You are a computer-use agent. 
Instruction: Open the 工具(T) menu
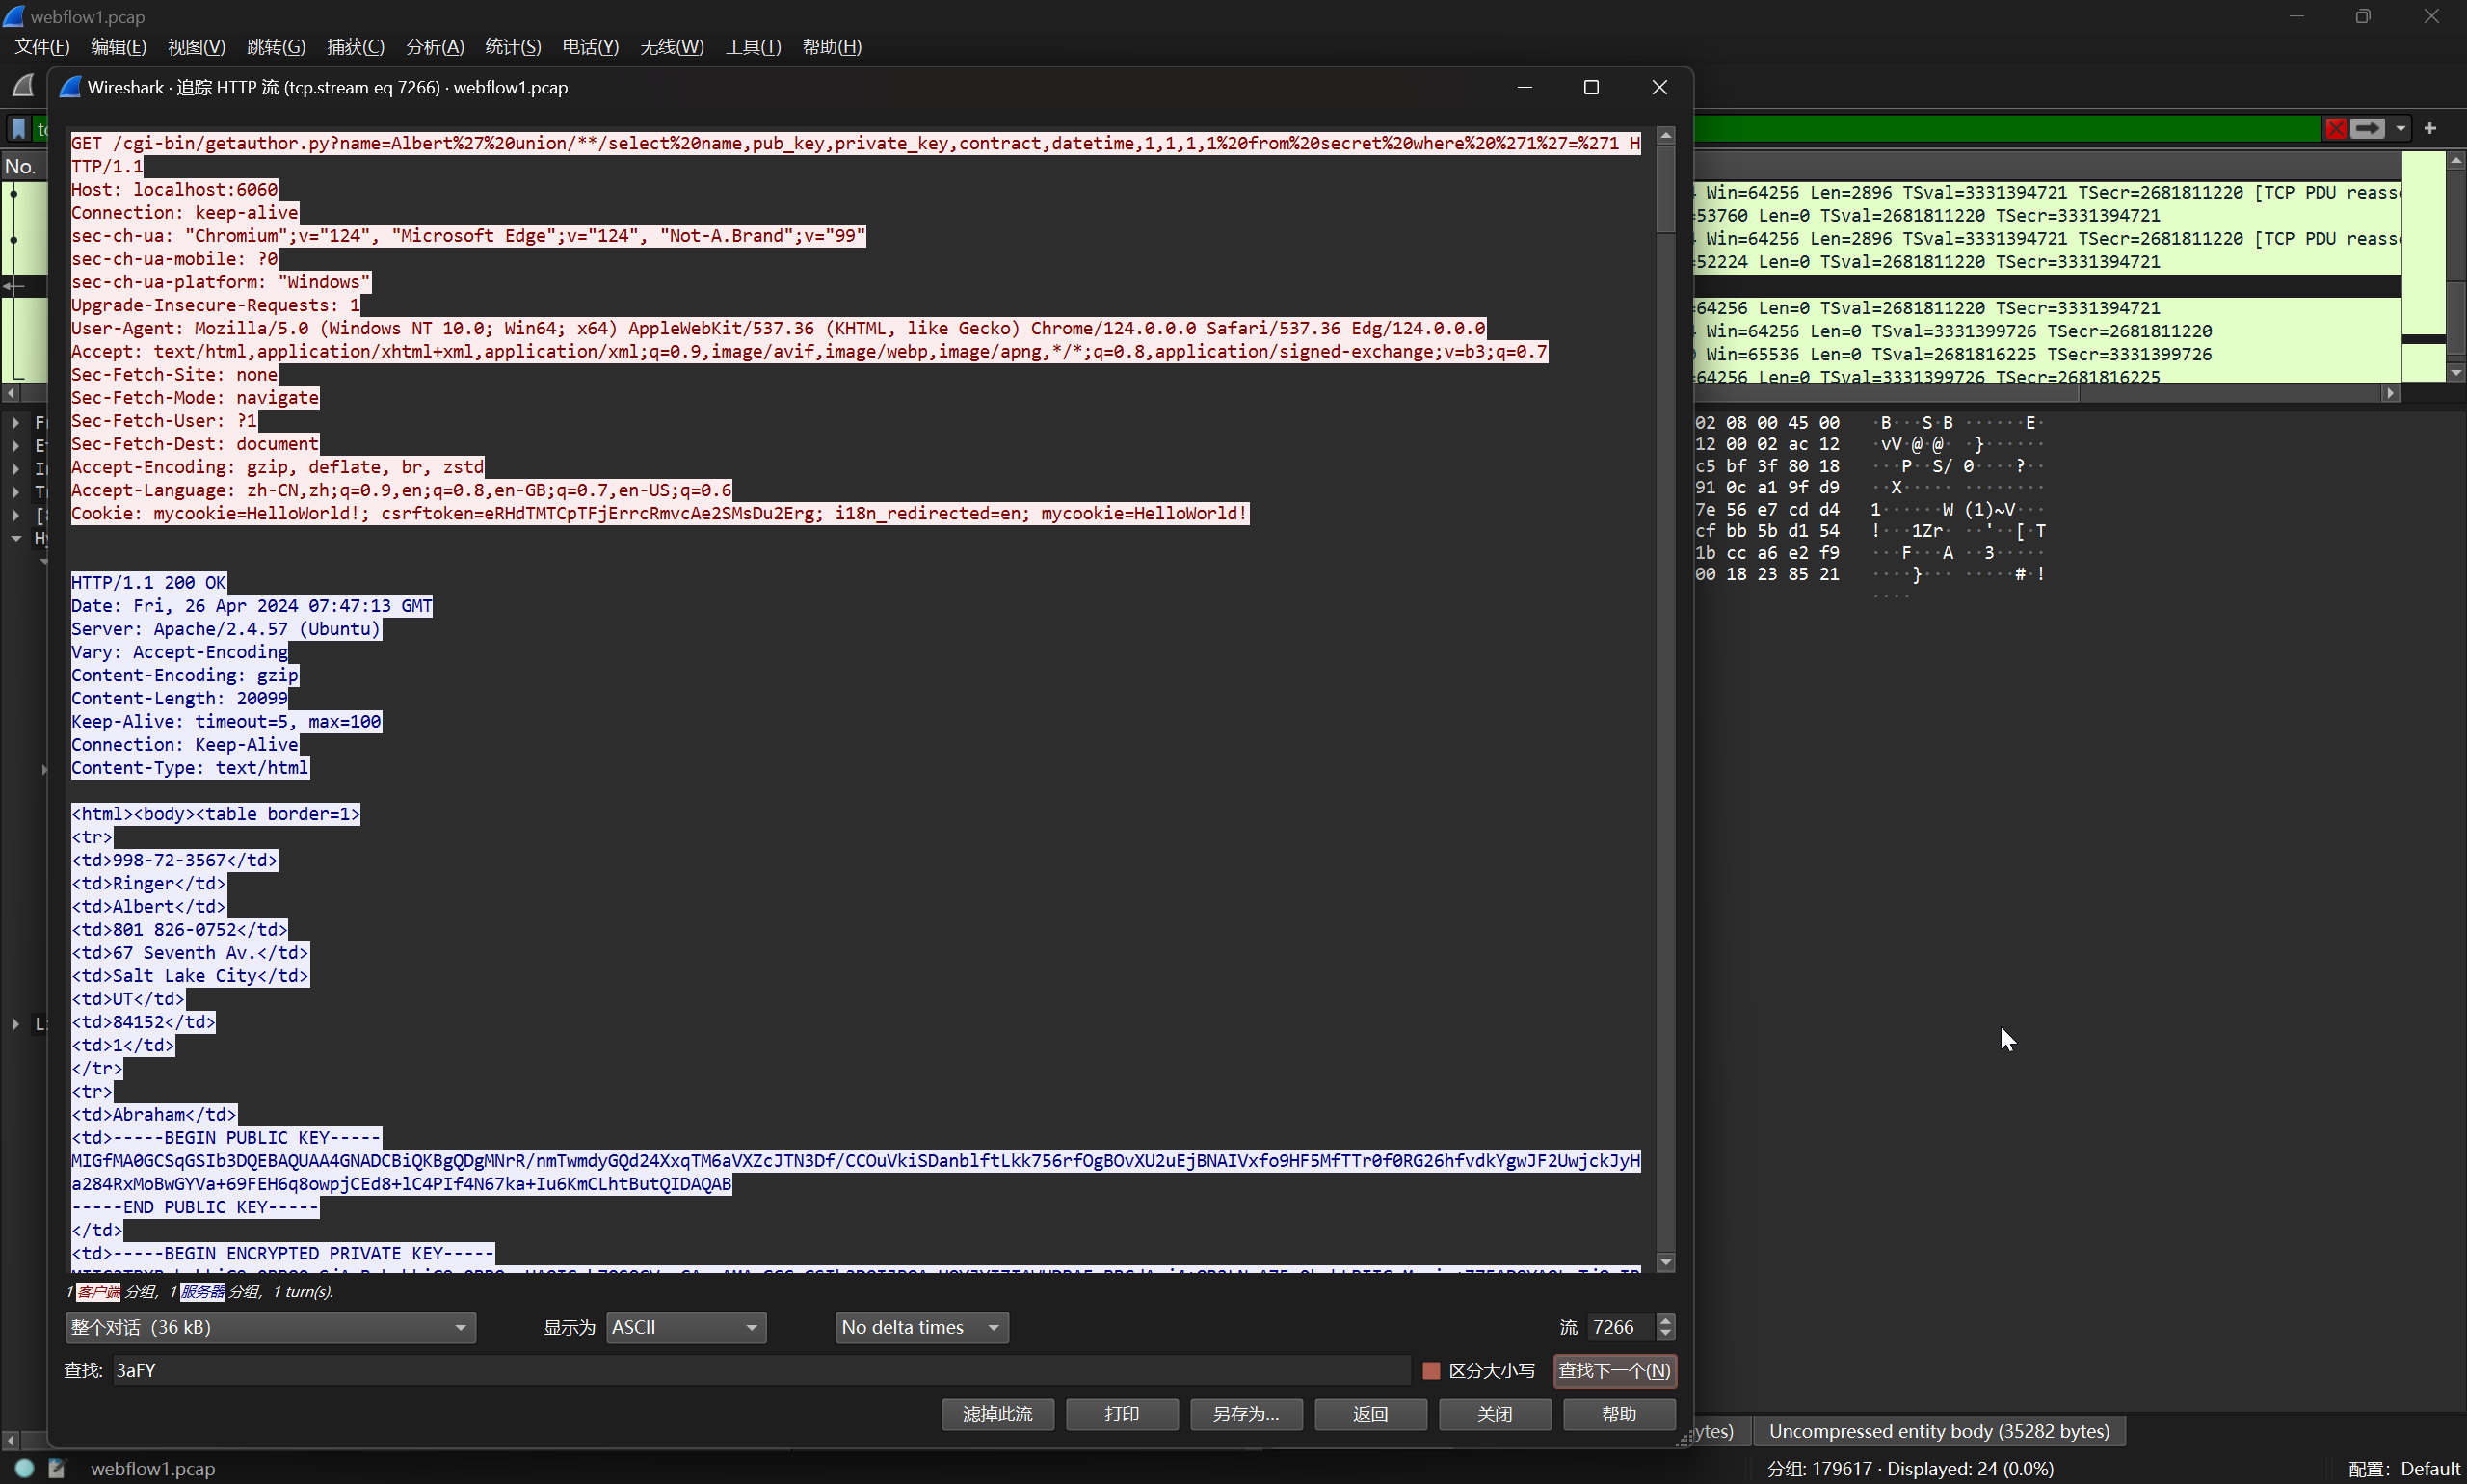(x=752, y=47)
